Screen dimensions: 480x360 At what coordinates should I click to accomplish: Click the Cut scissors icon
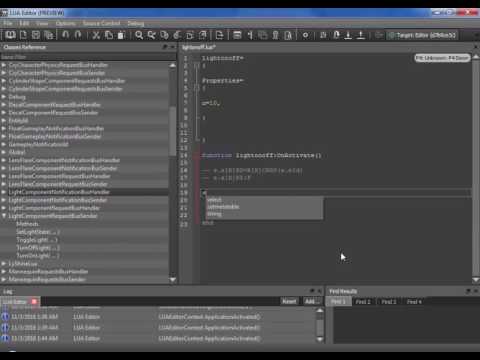[96, 35]
